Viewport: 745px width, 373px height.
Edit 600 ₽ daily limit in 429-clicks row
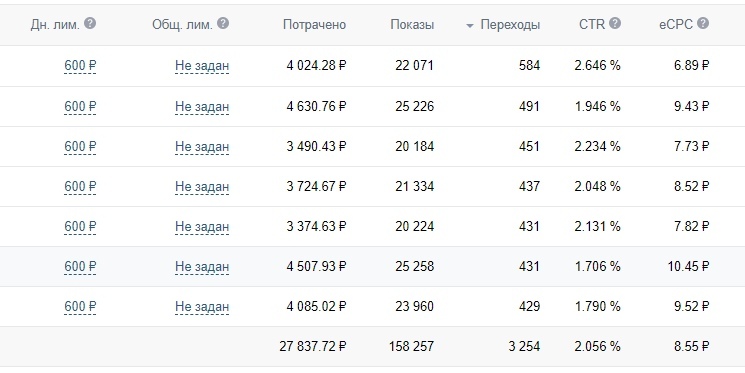click(80, 306)
